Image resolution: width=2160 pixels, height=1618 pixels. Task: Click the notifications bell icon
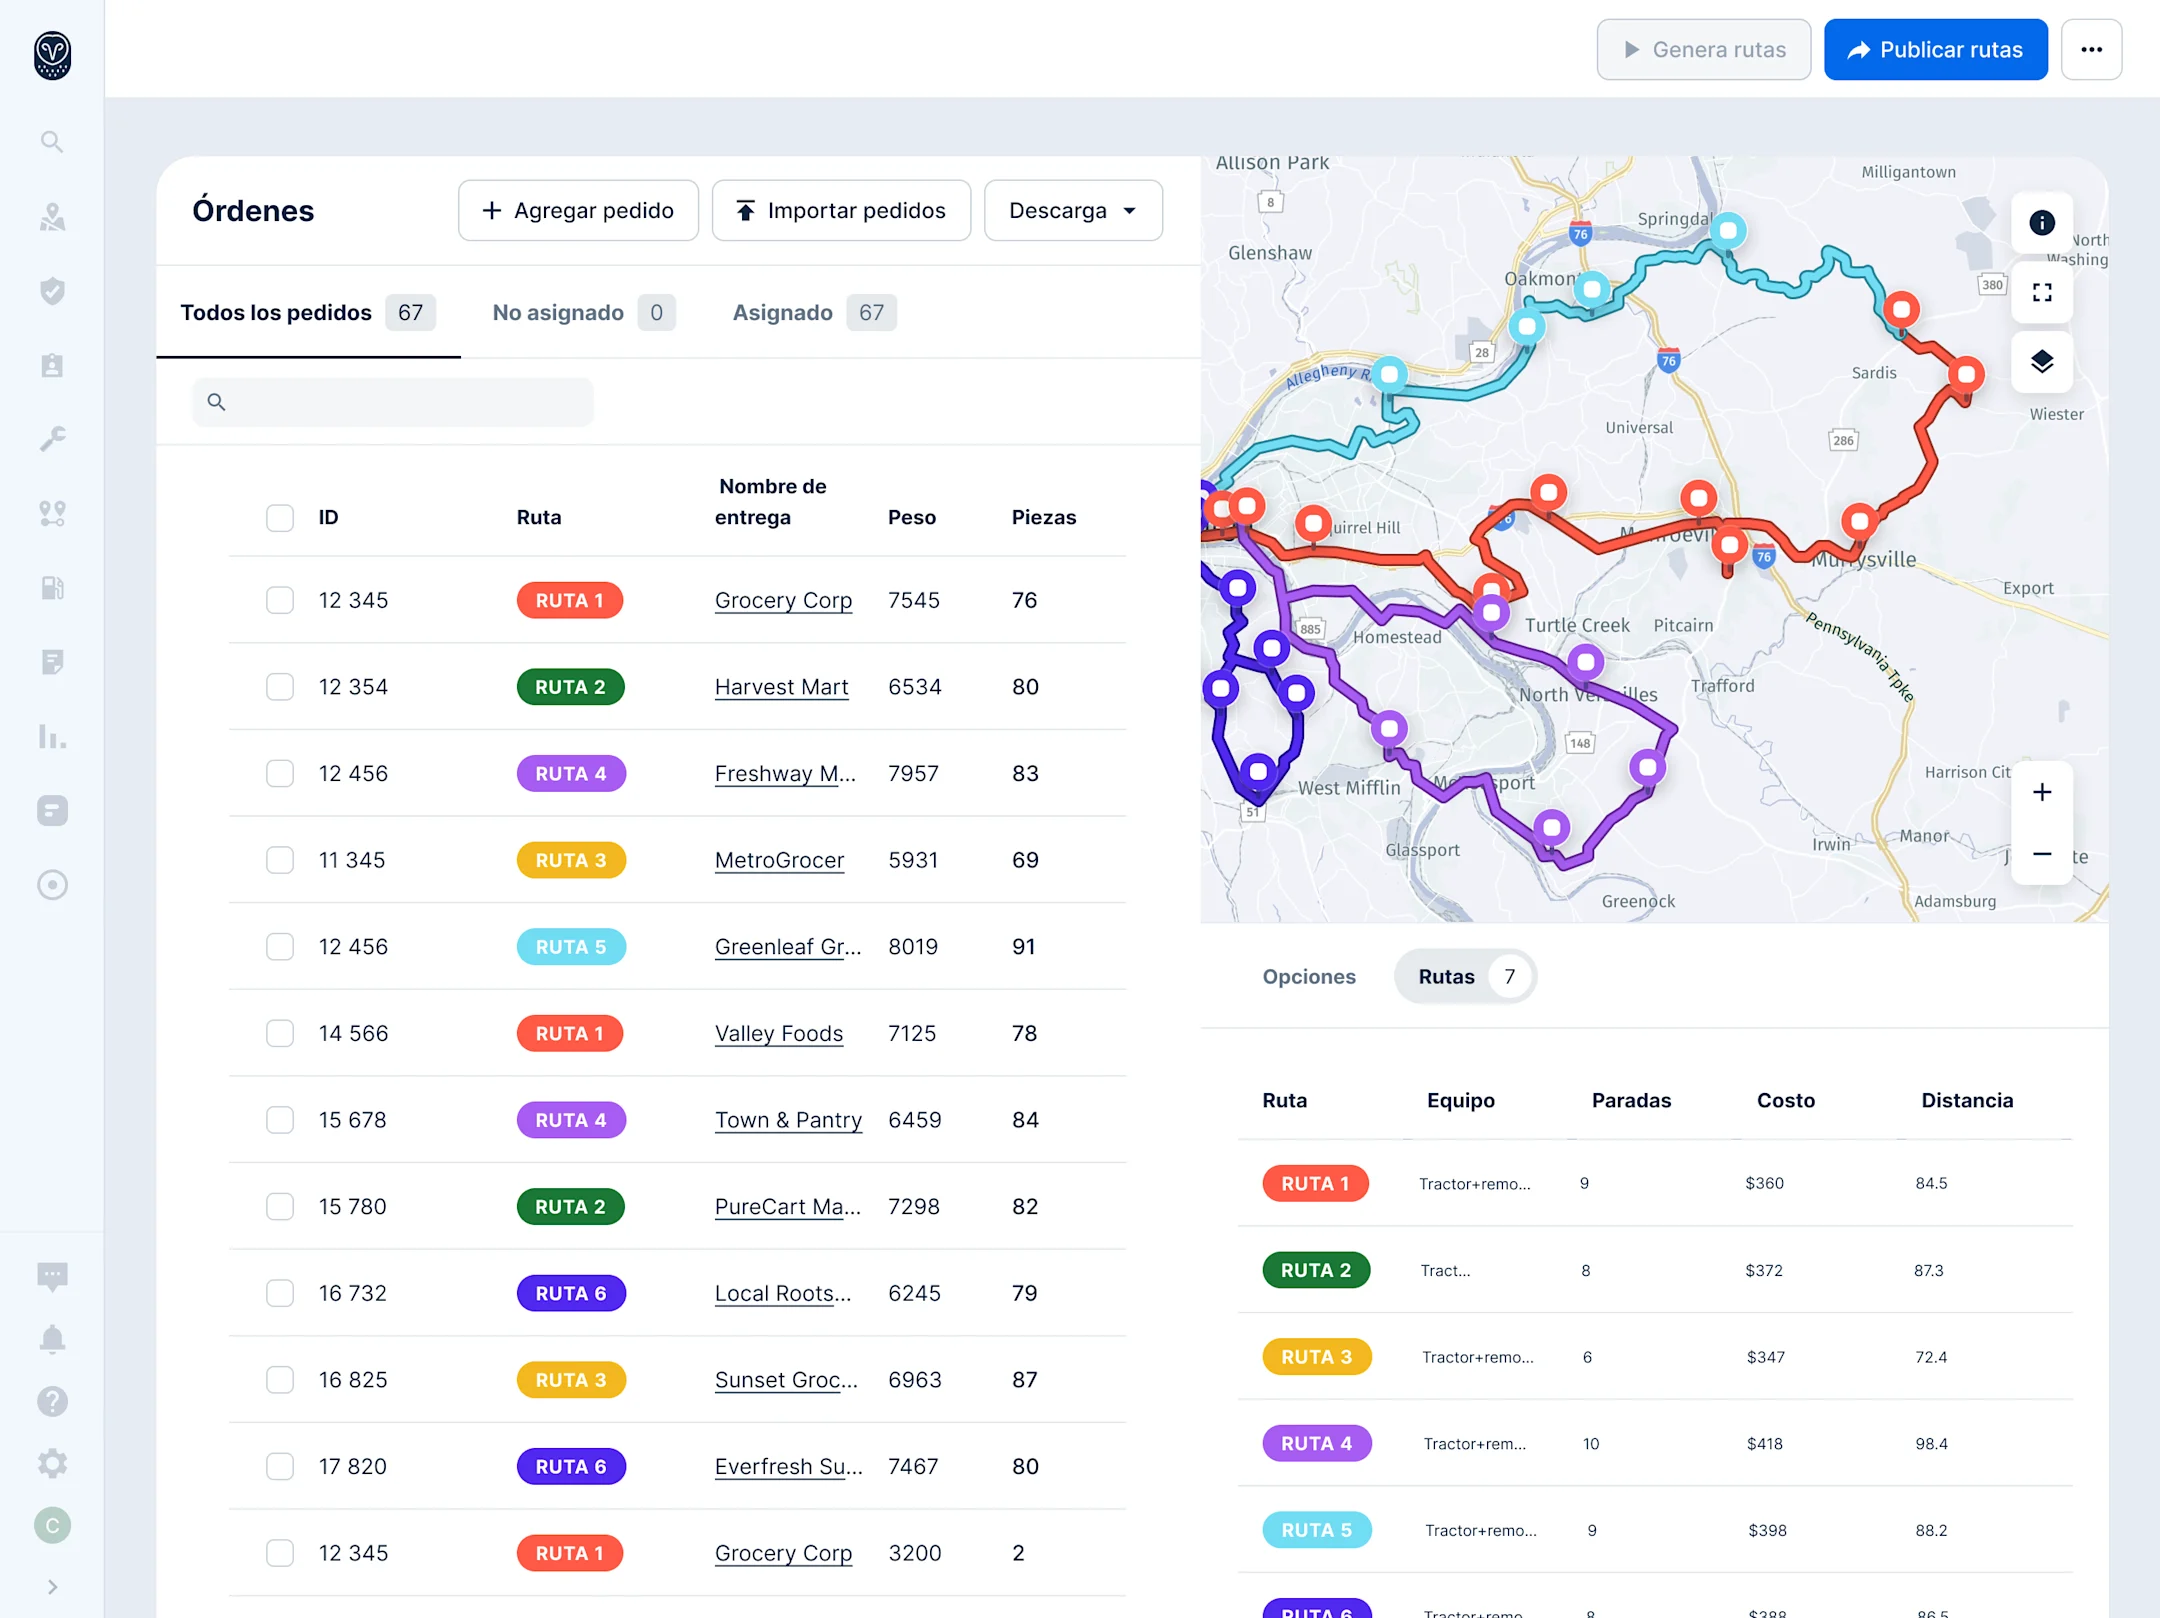click(52, 1338)
